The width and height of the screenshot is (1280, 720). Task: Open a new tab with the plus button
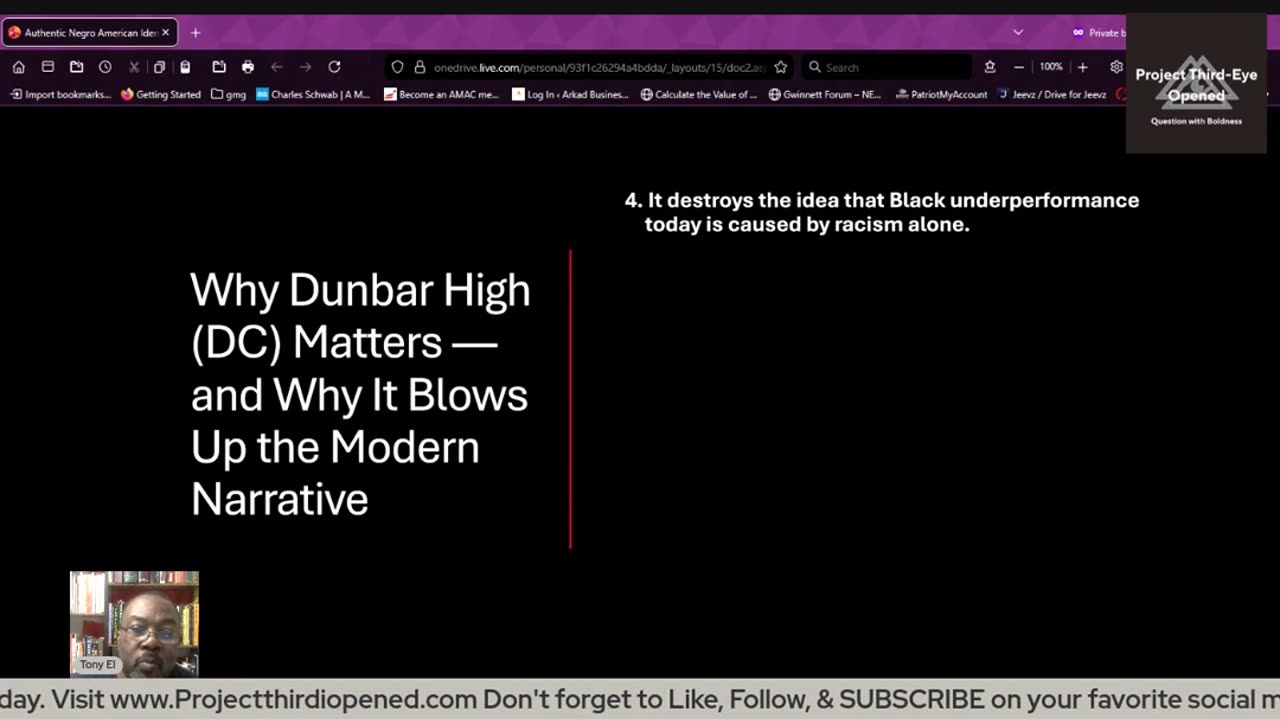[195, 32]
